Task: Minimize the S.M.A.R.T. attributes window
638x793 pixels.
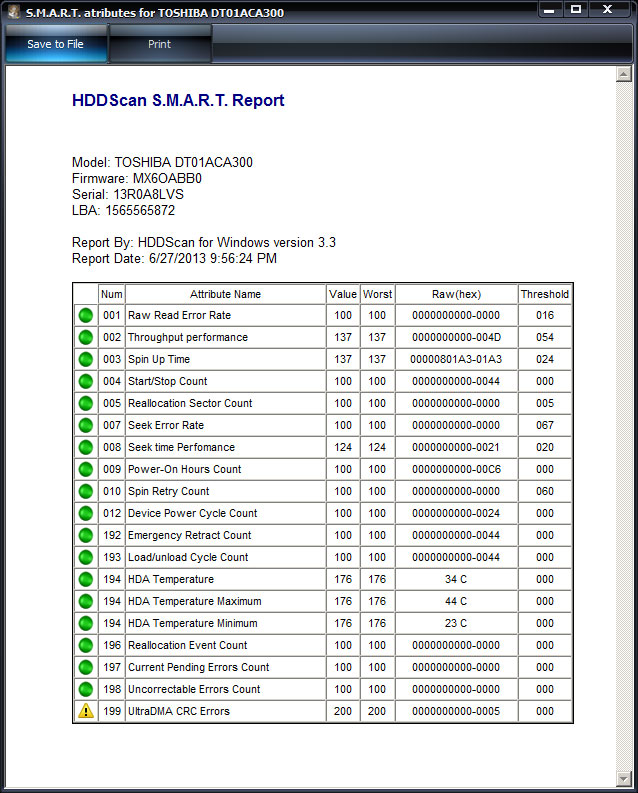Action: coord(550,10)
